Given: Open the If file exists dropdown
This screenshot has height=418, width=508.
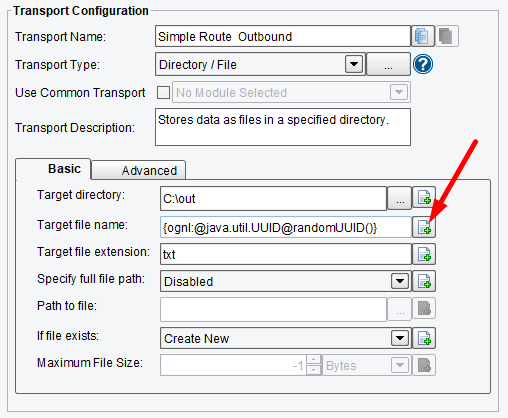Looking at the screenshot, I should [x=400, y=338].
